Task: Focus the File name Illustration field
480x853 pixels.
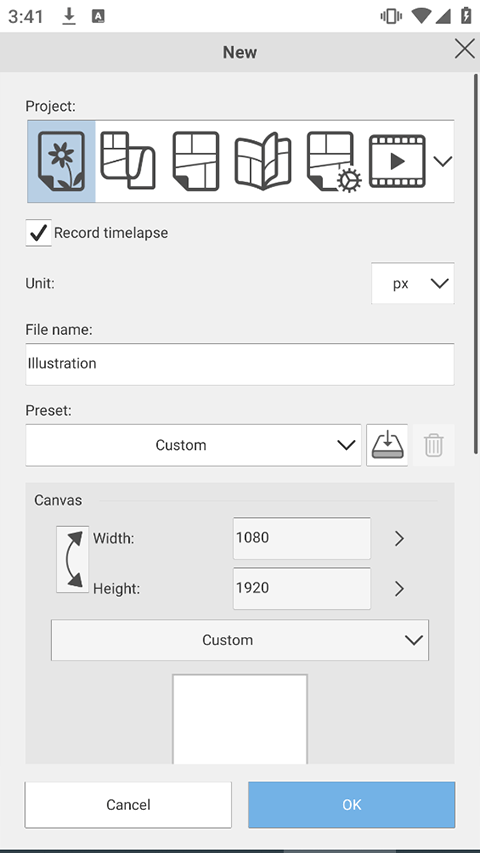Action: pos(240,364)
